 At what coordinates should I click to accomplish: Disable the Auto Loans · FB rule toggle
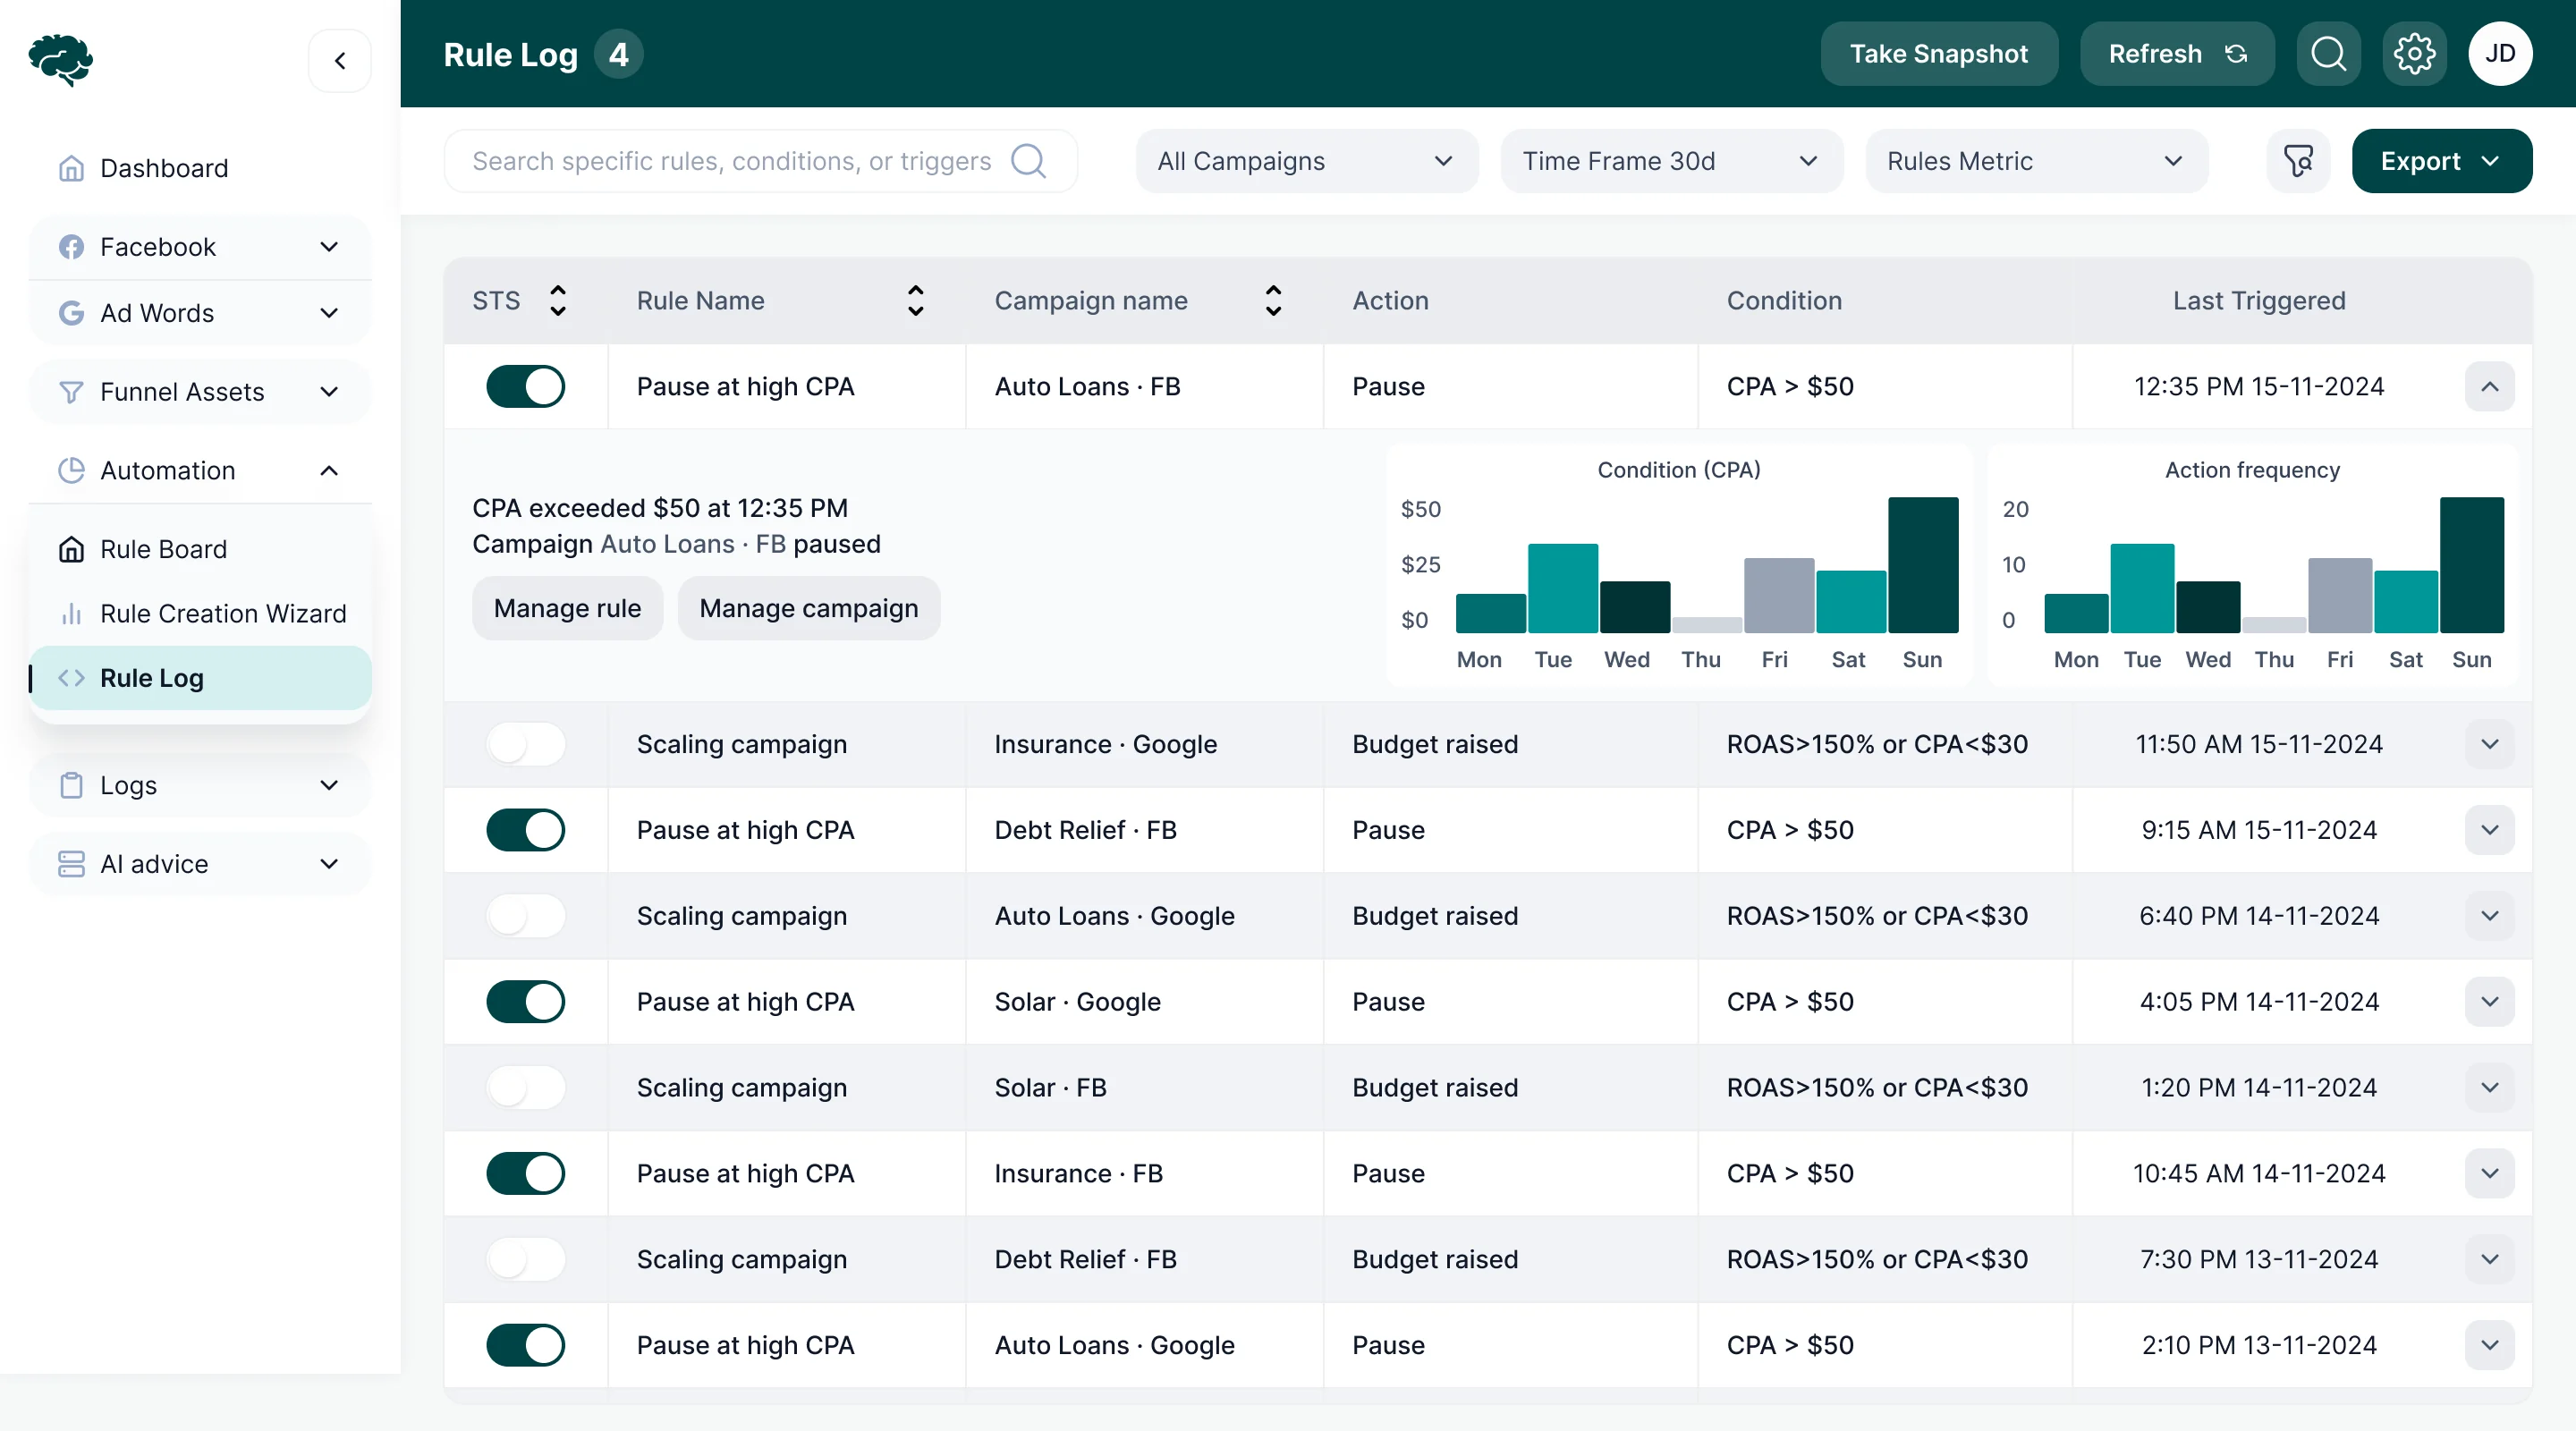click(526, 387)
